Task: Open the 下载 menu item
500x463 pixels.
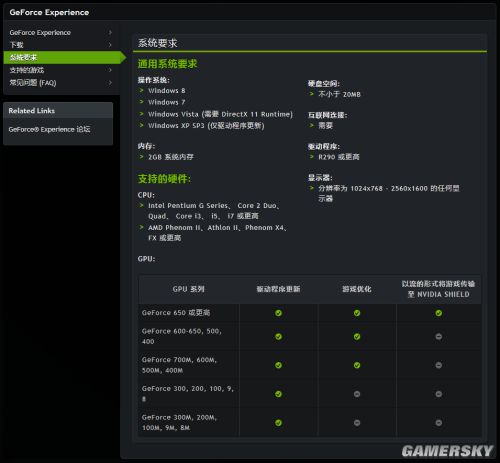Action: 16,45
